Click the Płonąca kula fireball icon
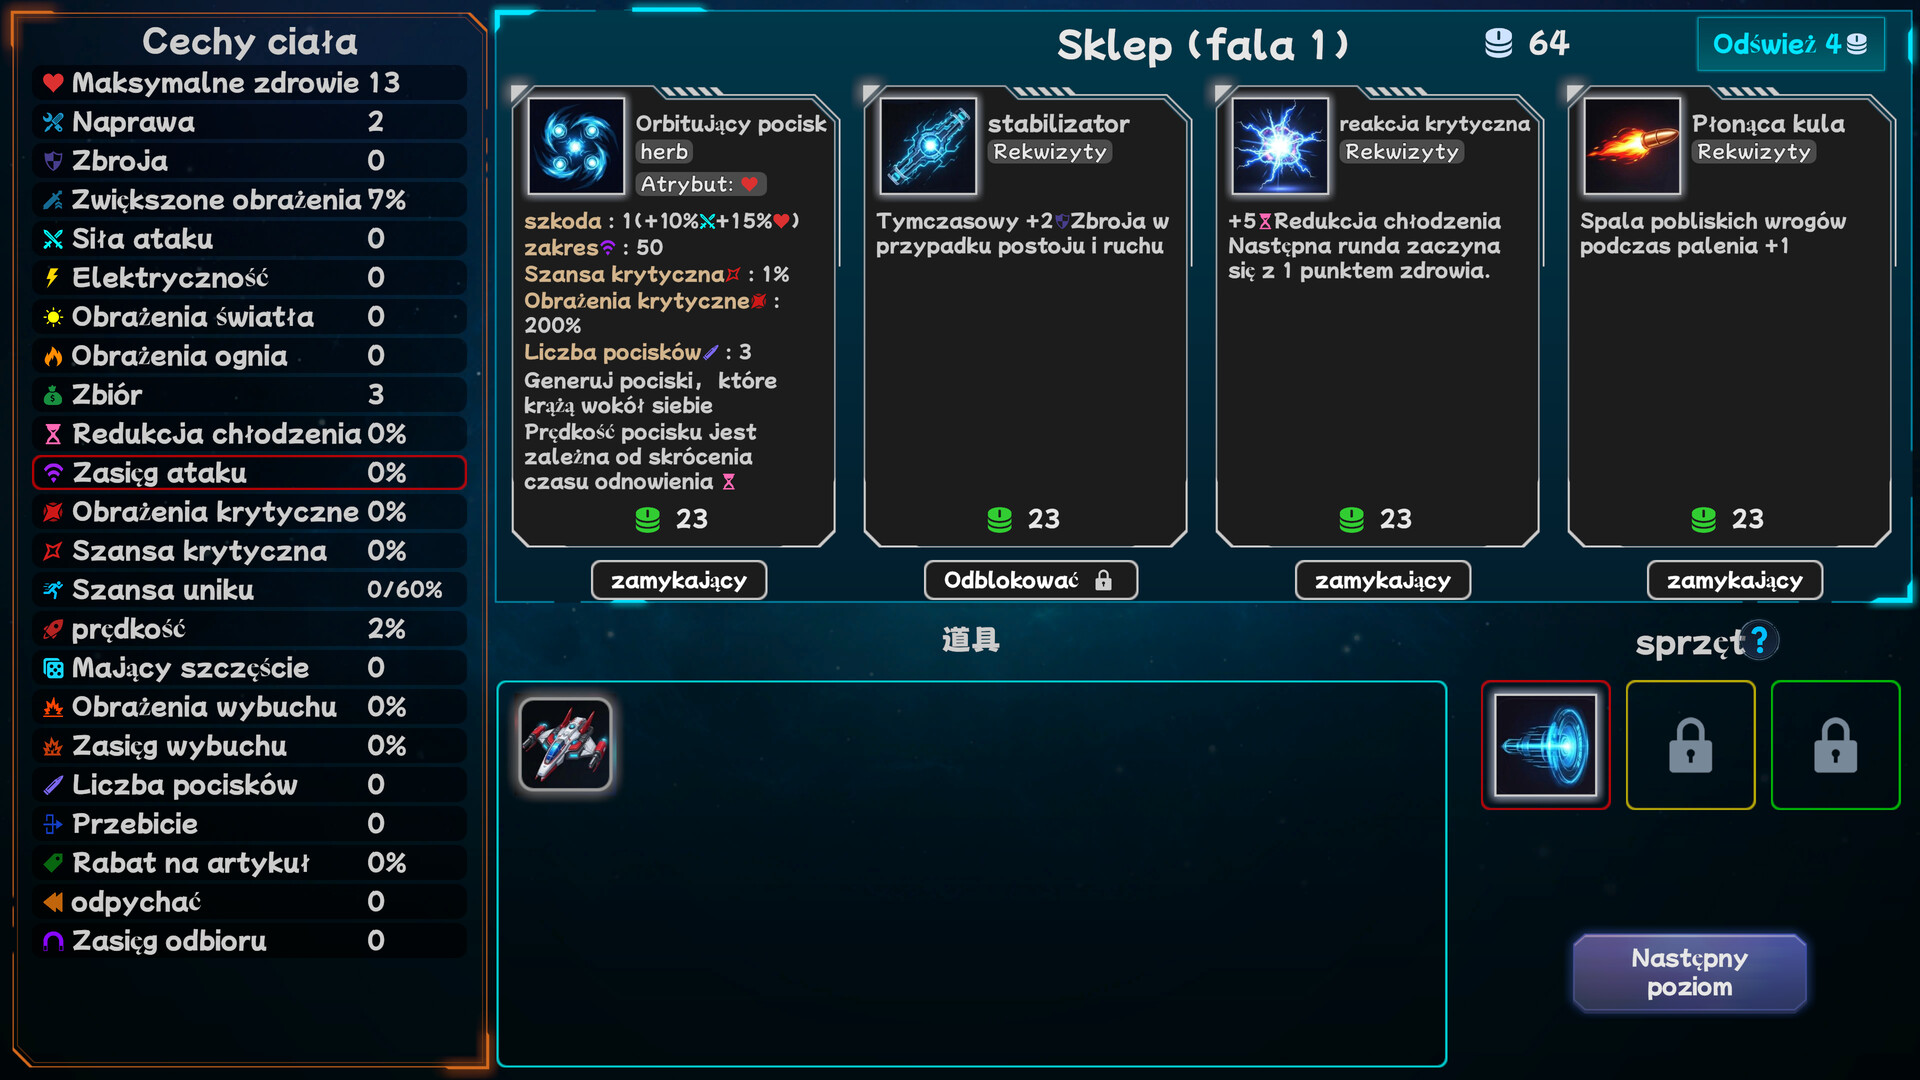Viewport: 1920px width, 1080px height. coord(1632,146)
